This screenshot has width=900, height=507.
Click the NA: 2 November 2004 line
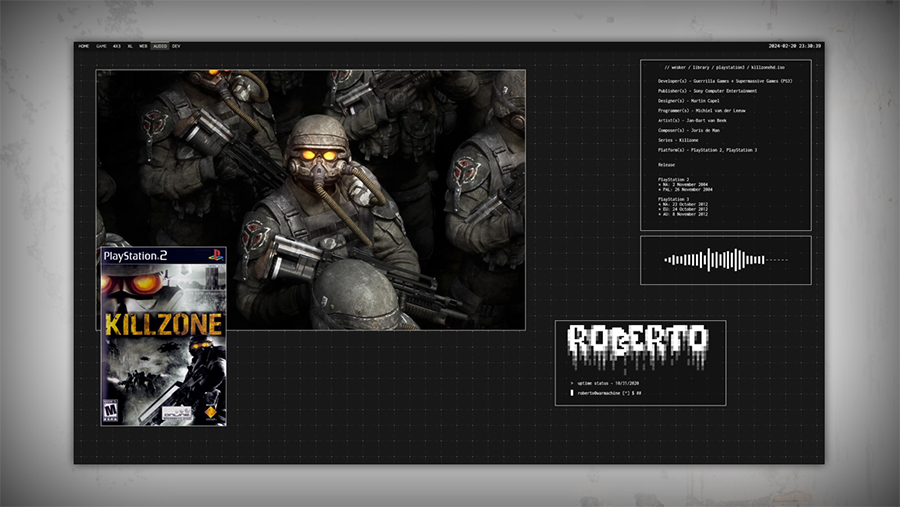[x=683, y=184]
